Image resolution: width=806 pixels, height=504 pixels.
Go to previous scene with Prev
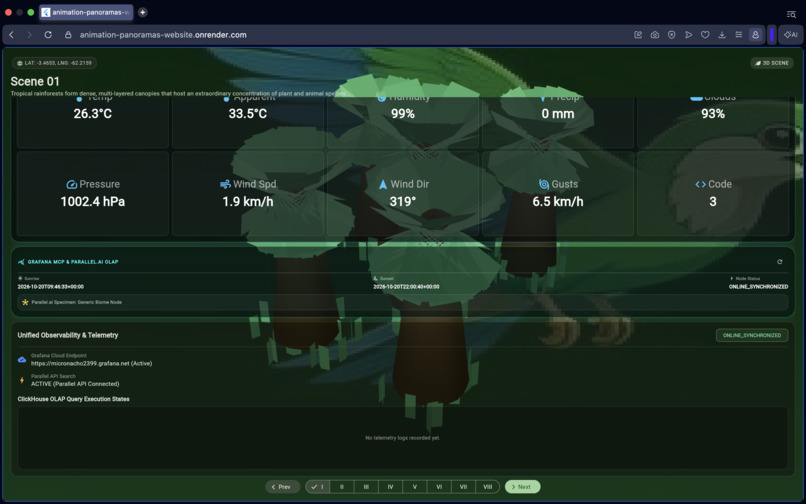282,487
